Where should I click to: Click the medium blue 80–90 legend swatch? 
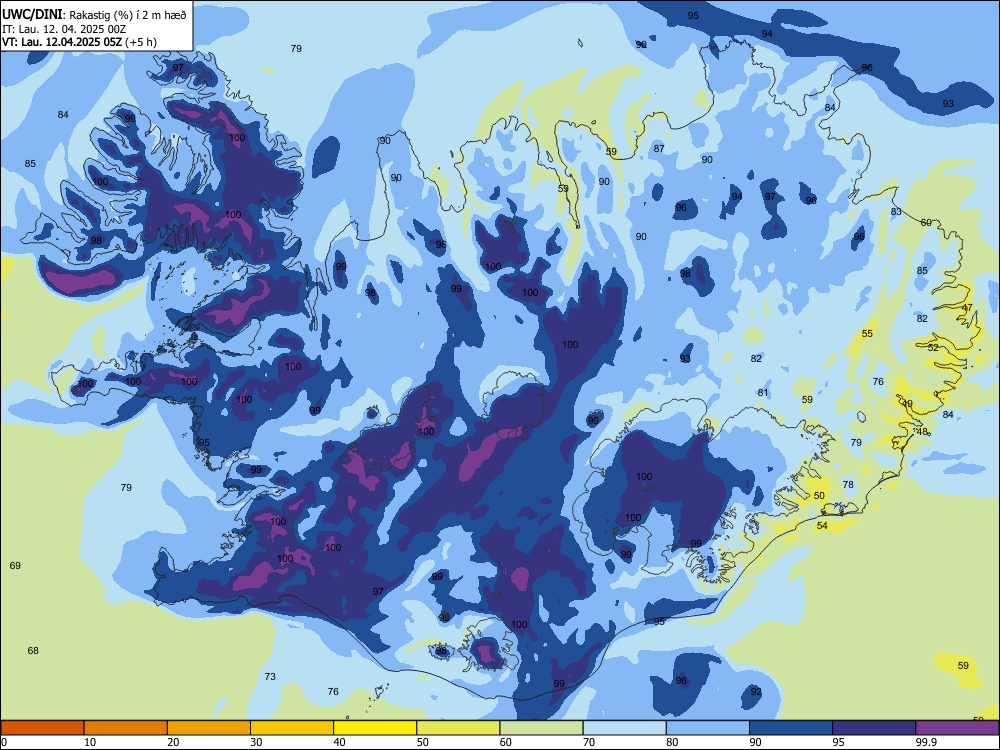pyautogui.click(x=708, y=728)
